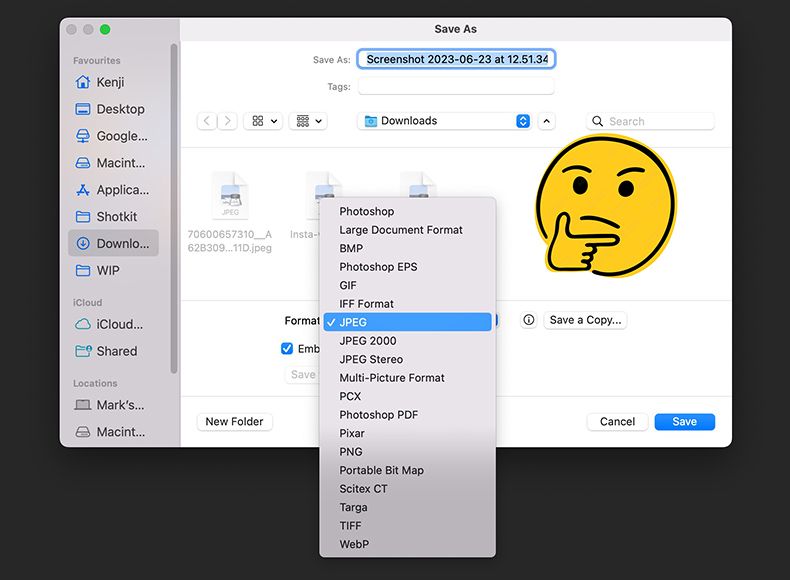The height and width of the screenshot is (580, 790).
Task: Choose Downloads in the sidebar
Action: [113, 243]
